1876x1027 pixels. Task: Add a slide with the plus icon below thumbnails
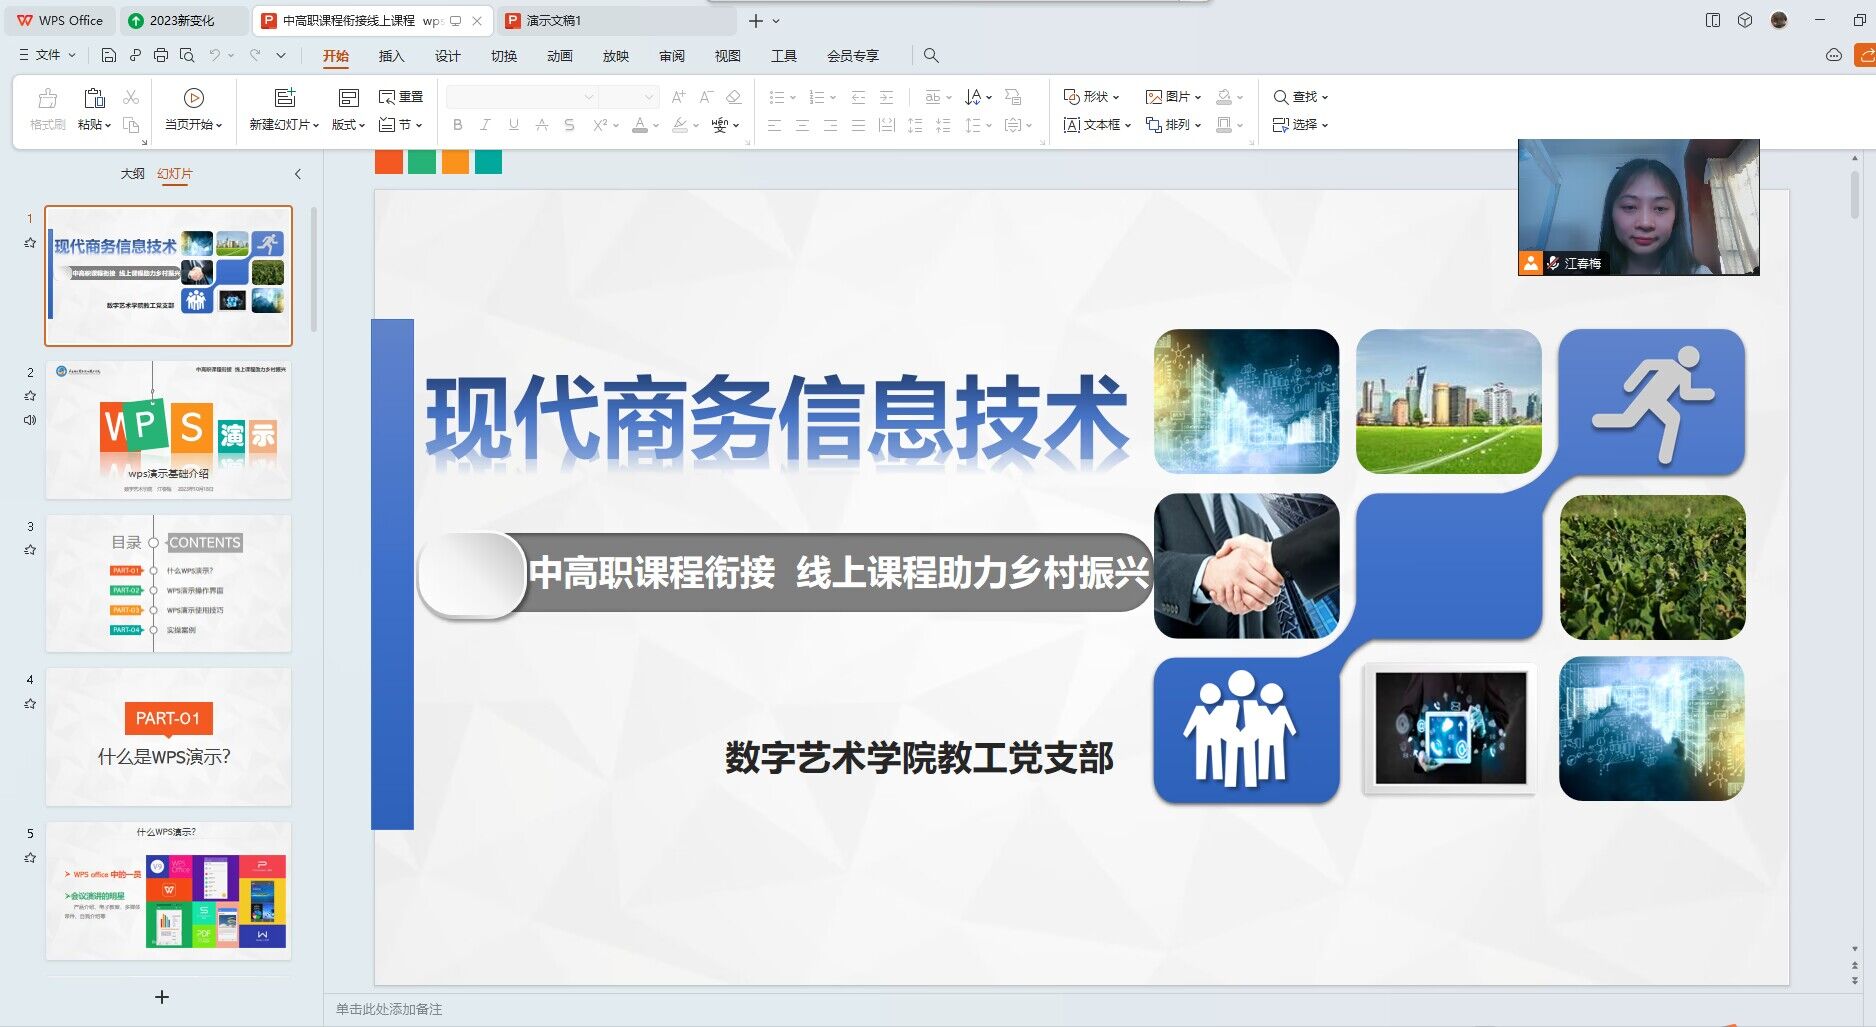pos(162,997)
